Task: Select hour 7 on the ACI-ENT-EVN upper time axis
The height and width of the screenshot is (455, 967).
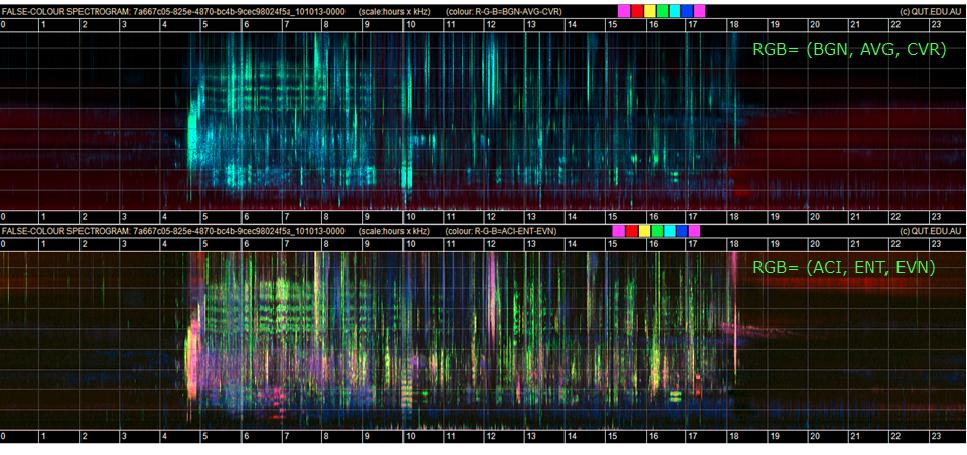Action: pyautogui.click(x=287, y=244)
